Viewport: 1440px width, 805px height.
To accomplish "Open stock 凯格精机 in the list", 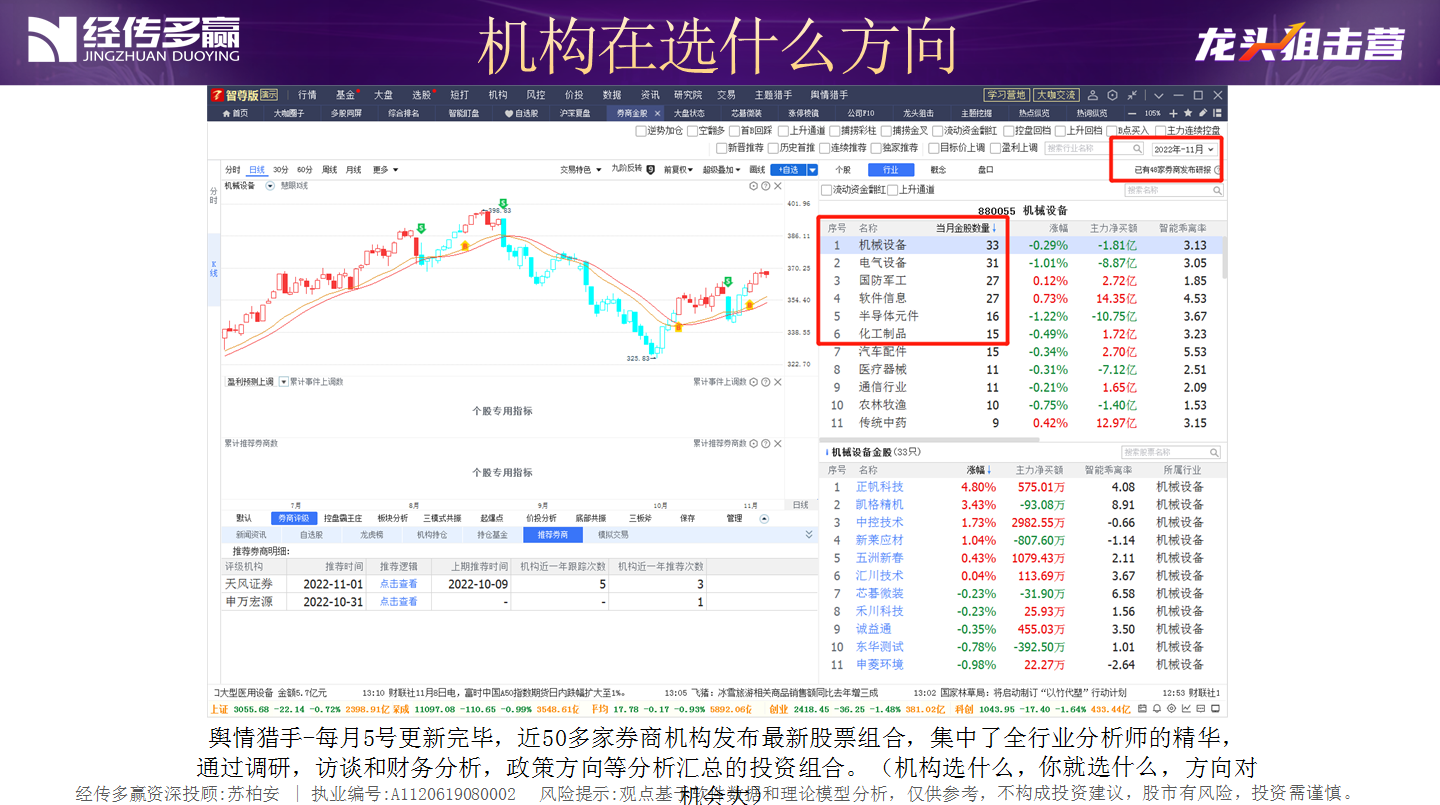I will 879,505.
